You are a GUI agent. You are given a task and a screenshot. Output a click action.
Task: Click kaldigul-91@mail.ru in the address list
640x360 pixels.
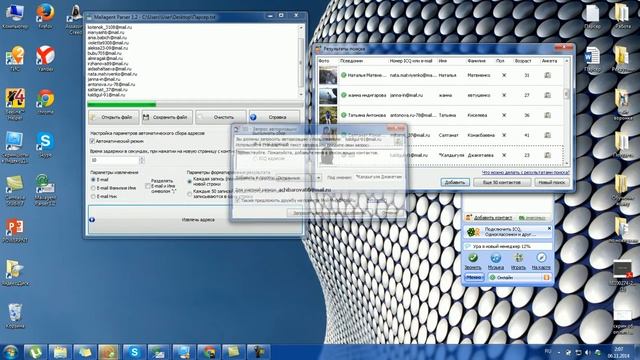coord(106,95)
